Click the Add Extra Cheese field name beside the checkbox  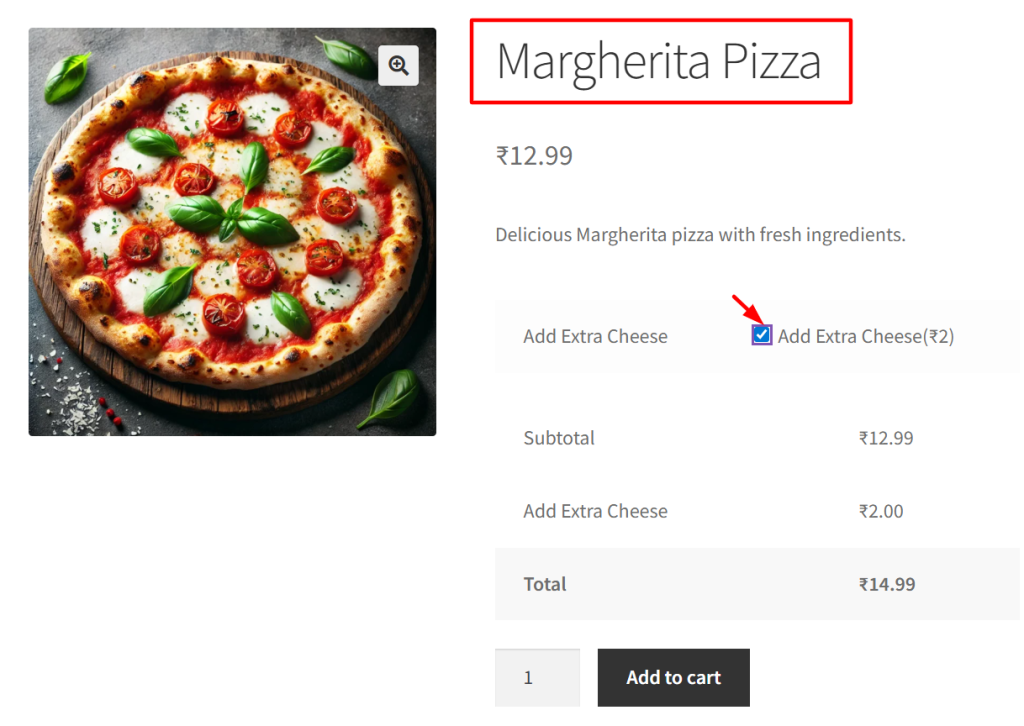595,337
